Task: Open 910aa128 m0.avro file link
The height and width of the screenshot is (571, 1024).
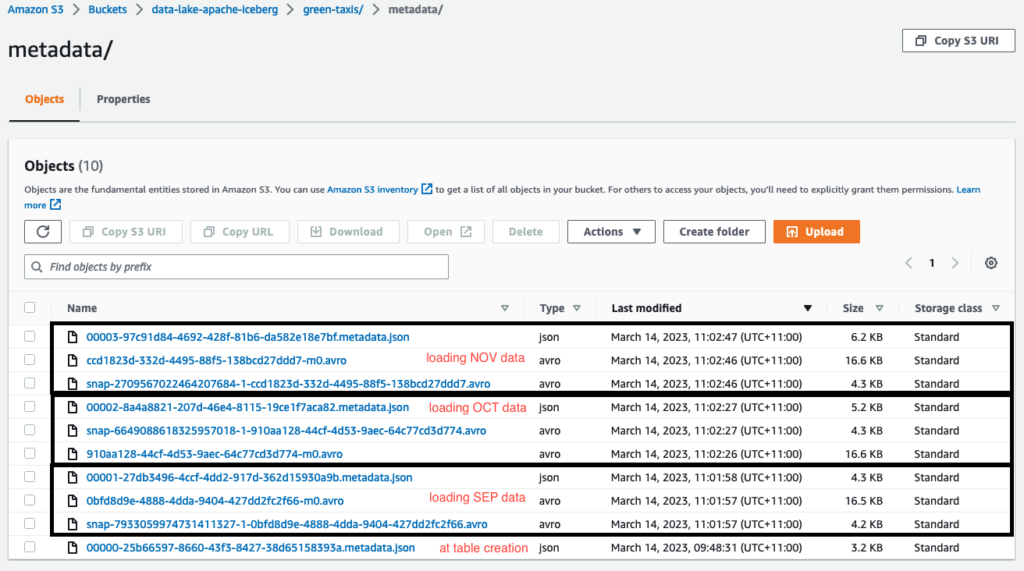Action: [x=214, y=454]
